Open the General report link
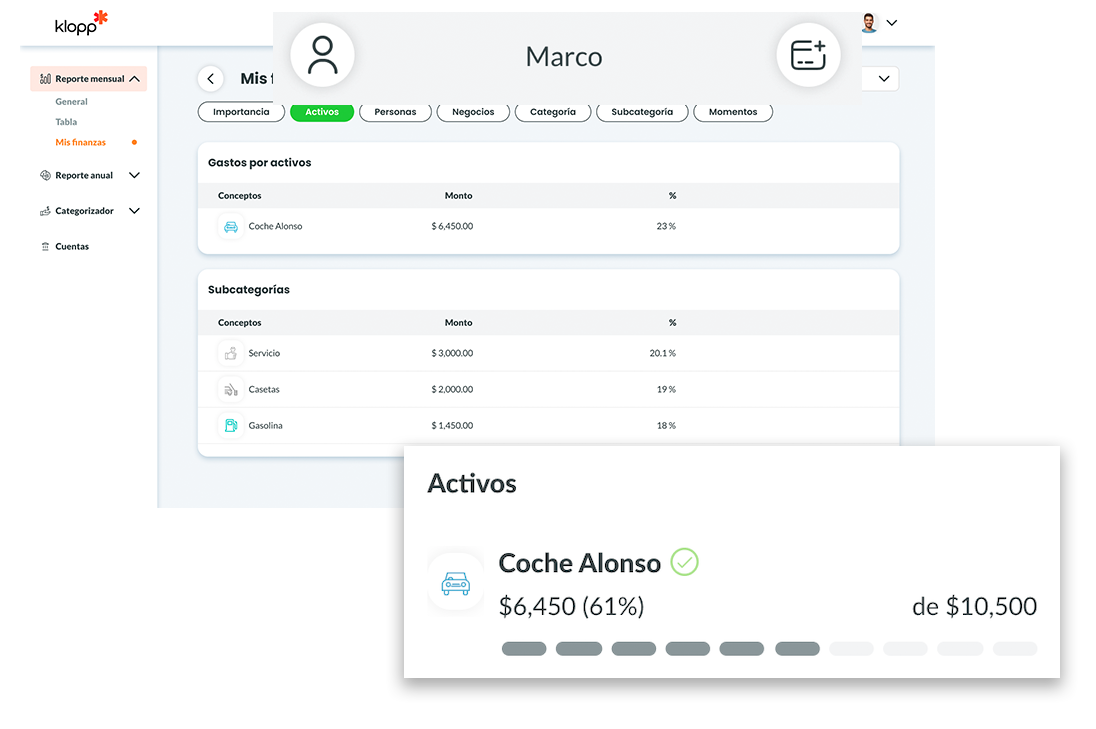The width and height of the screenshot is (1096, 729). tap(71, 102)
